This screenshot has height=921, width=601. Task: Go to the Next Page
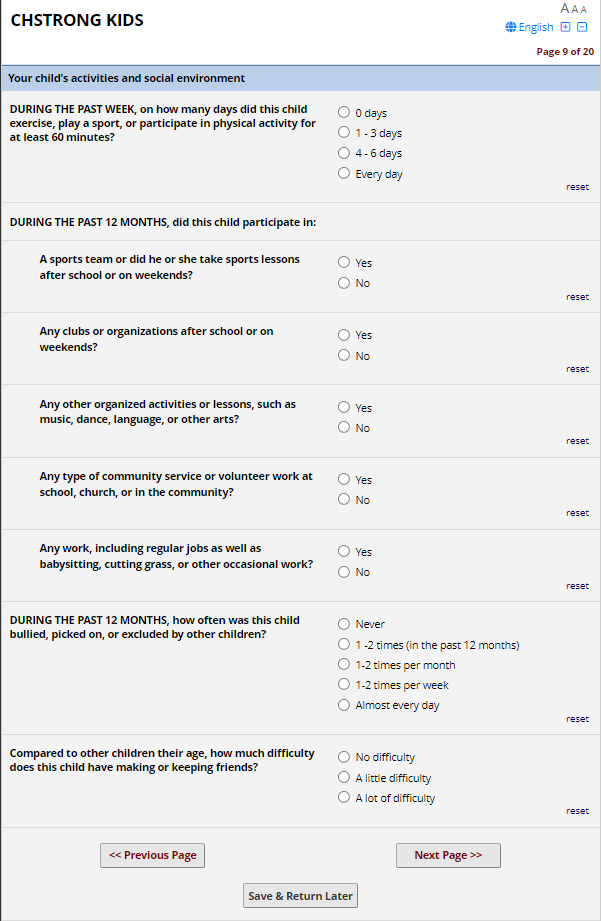pos(448,855)
